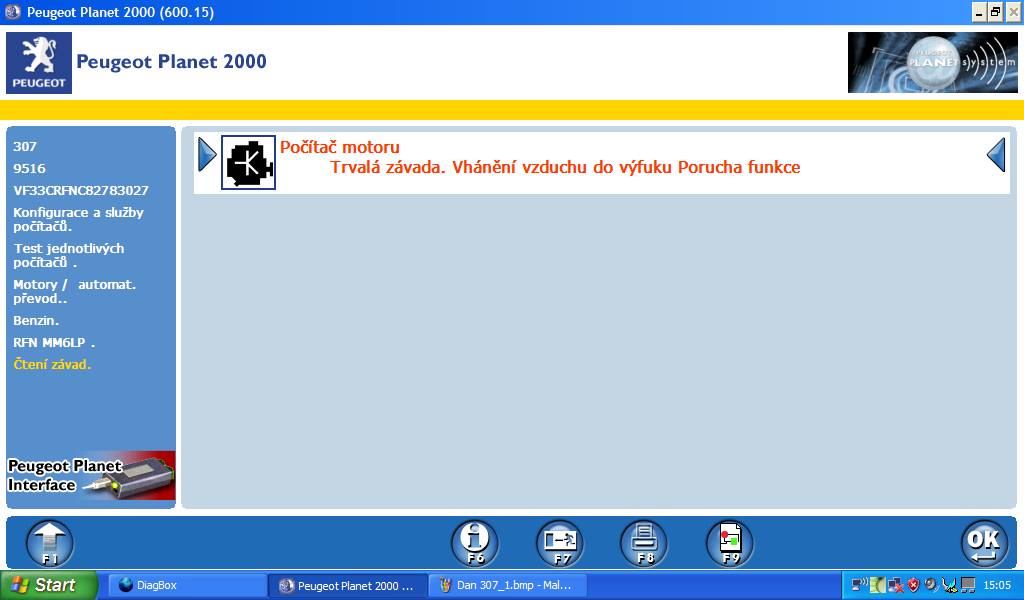Image resolution: width=1024 pixels, height=600 pixels.
Task: Click the F8 printer icon
Action: (x=645, y=543)
